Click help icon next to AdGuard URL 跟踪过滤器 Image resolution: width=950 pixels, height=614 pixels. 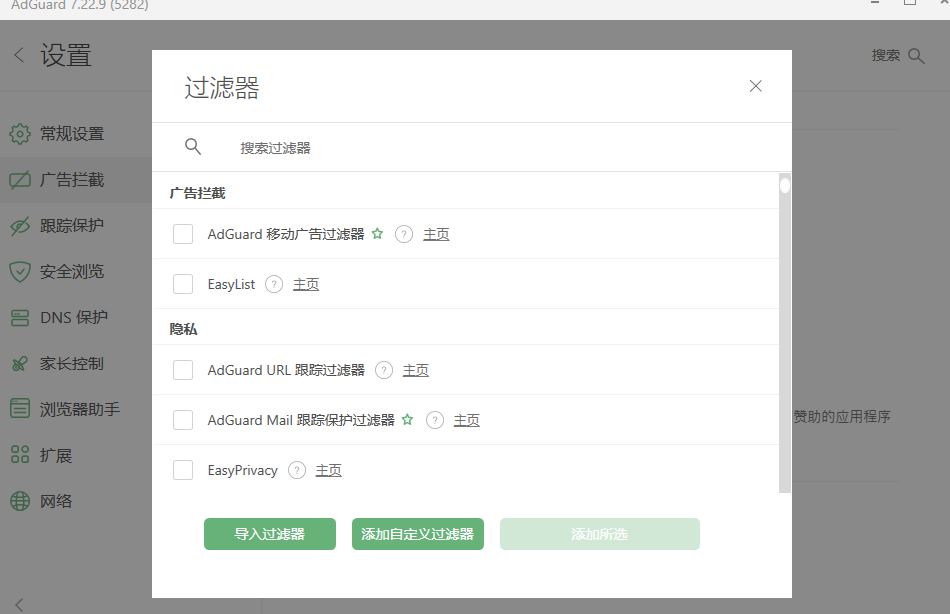click(x=384, y=370)
